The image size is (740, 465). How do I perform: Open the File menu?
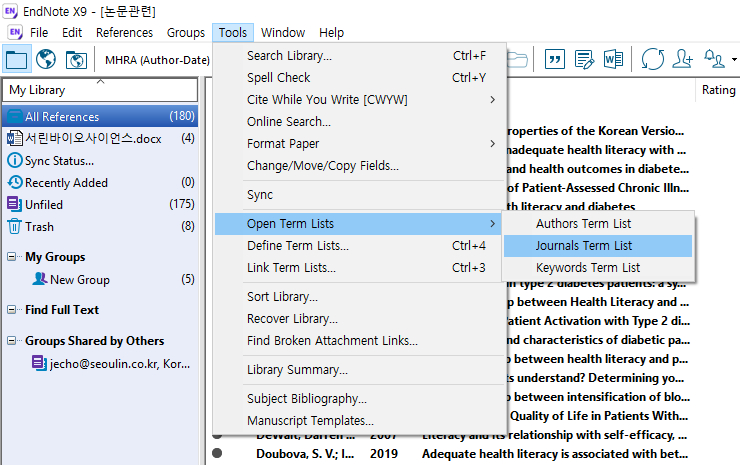click(x=39, y=33)
